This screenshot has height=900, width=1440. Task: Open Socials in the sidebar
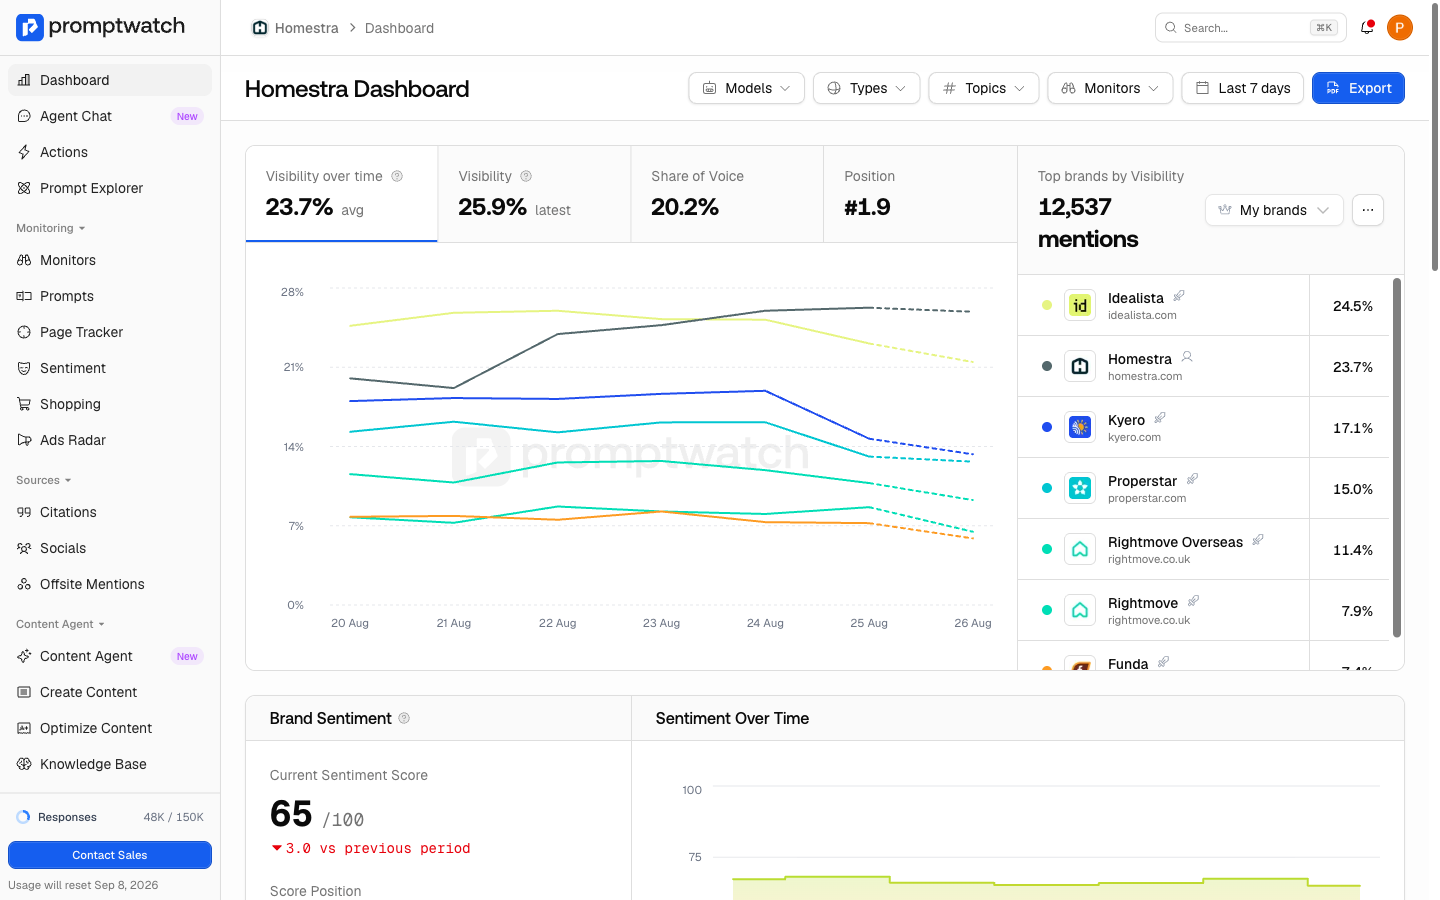coord(110,548)
